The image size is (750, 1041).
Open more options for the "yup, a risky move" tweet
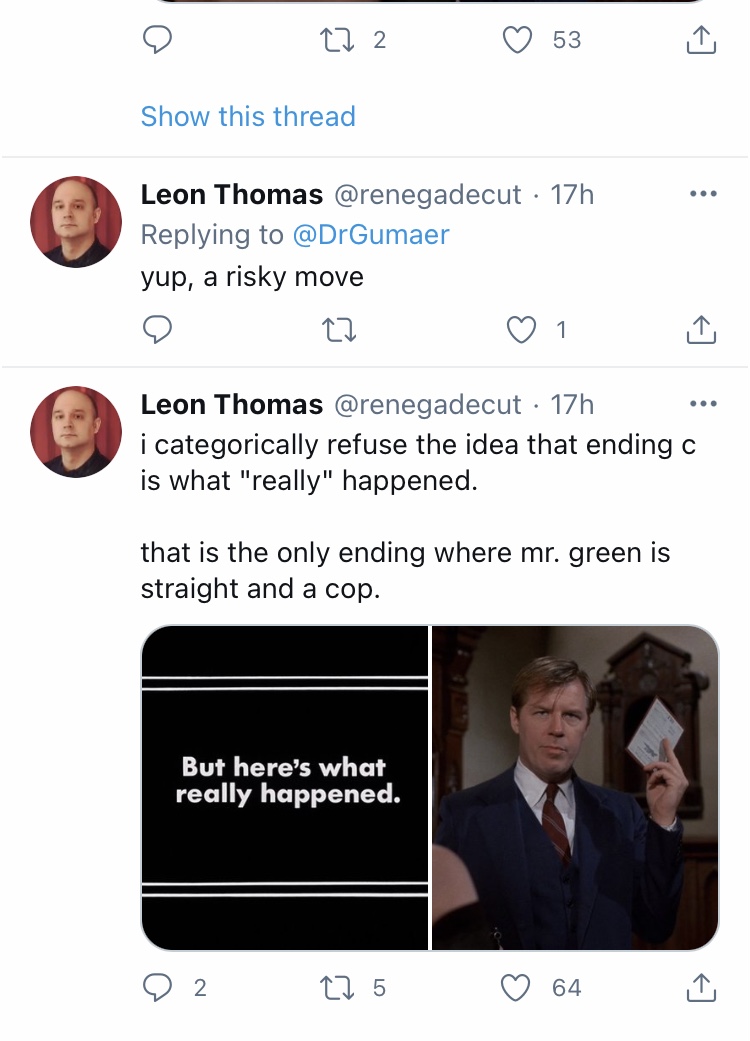click(703, 195)
